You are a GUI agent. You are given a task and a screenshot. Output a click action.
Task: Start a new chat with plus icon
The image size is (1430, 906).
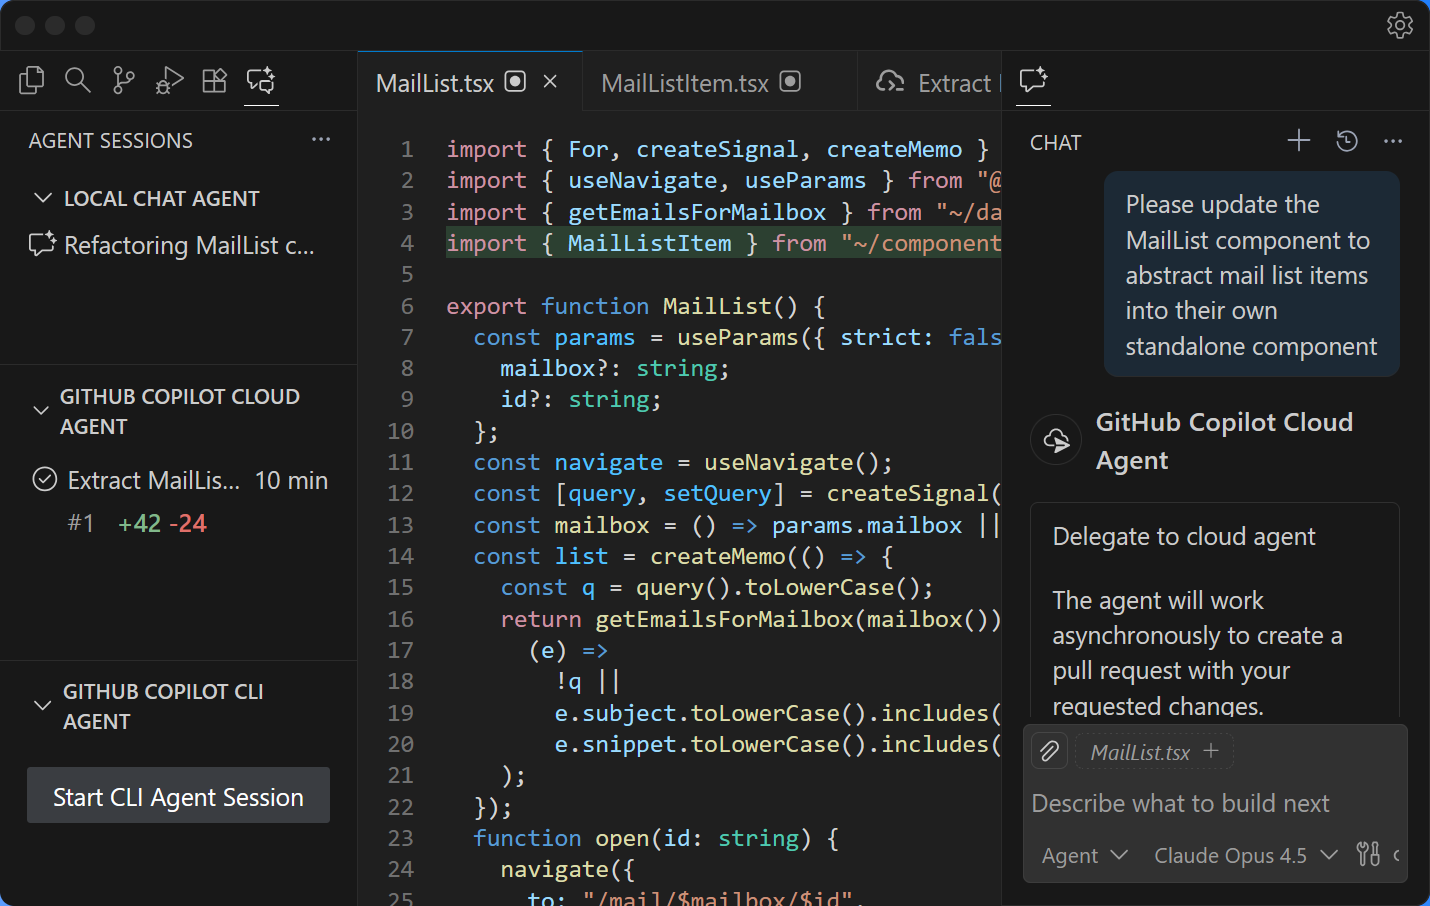click(1298, 141)
